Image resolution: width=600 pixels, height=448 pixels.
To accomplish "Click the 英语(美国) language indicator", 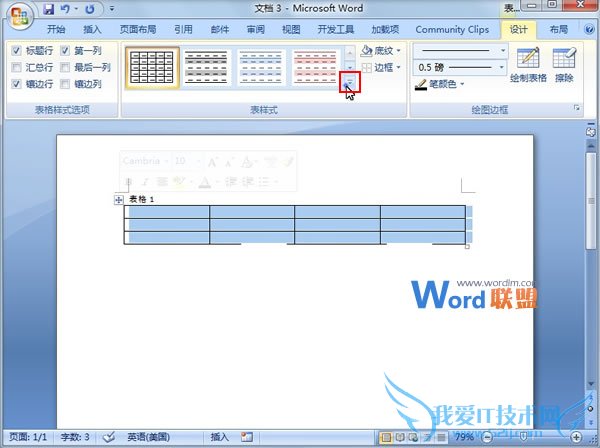I will [148, 437].
